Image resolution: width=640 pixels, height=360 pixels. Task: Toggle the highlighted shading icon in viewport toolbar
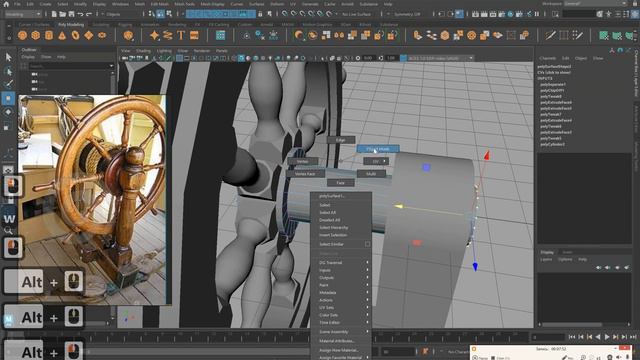[242, 58]
